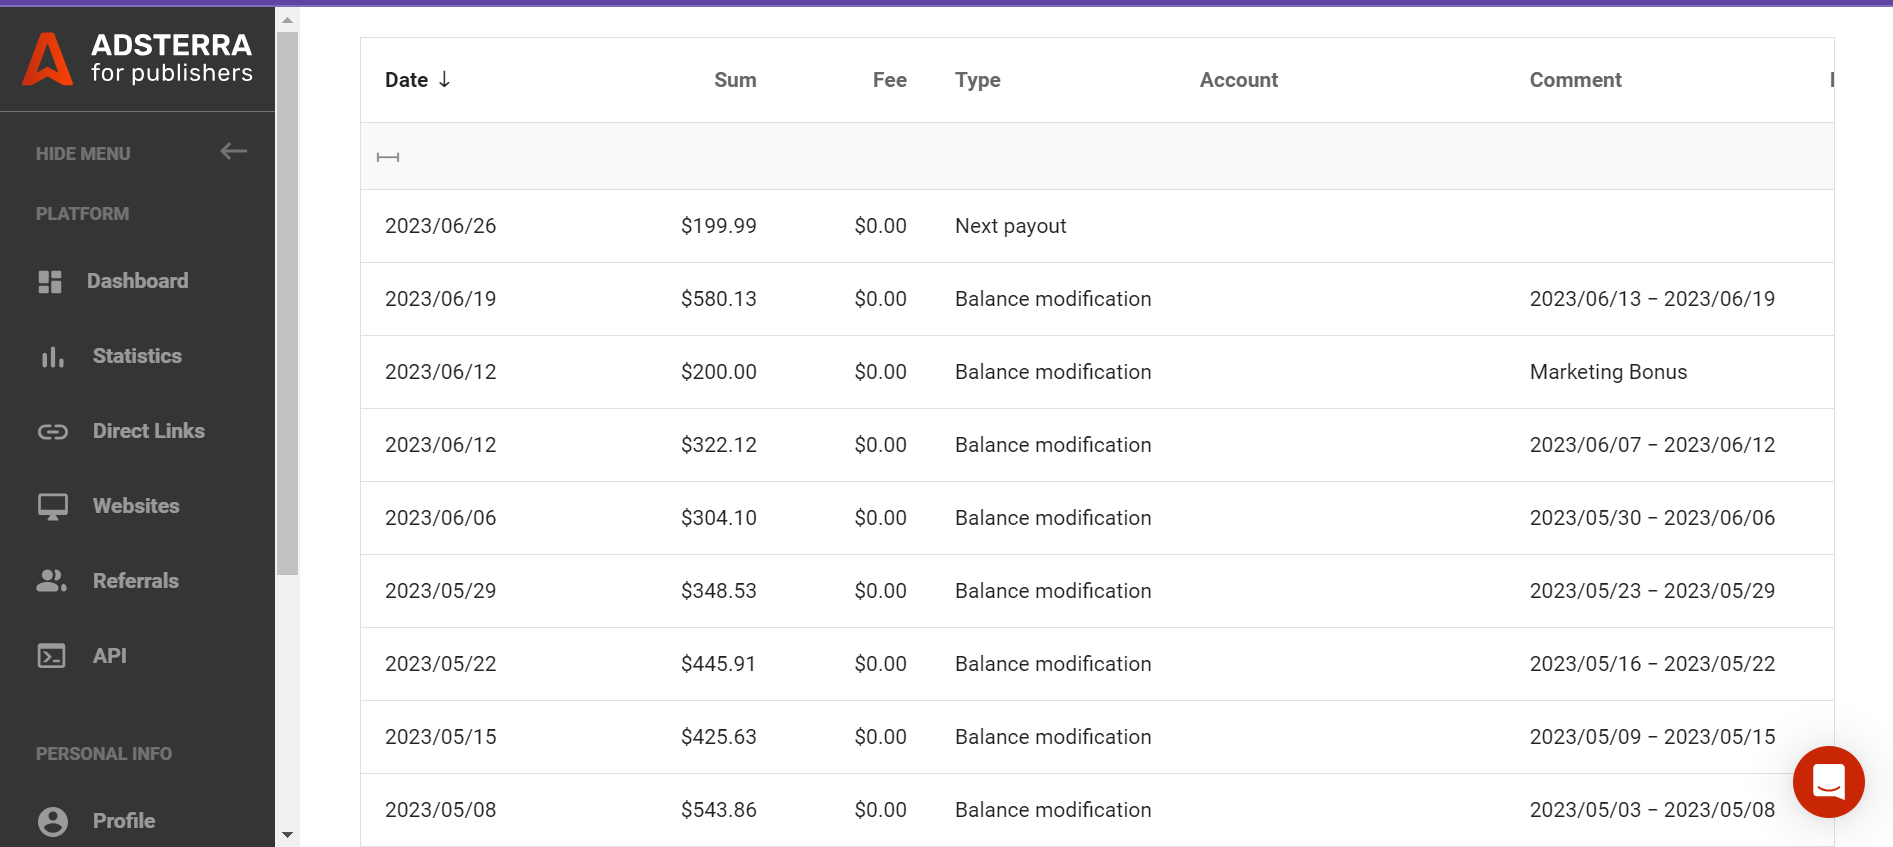Select the Marketing Bonus row
The image size is (1893, 847).
[x=1097, y=372]
